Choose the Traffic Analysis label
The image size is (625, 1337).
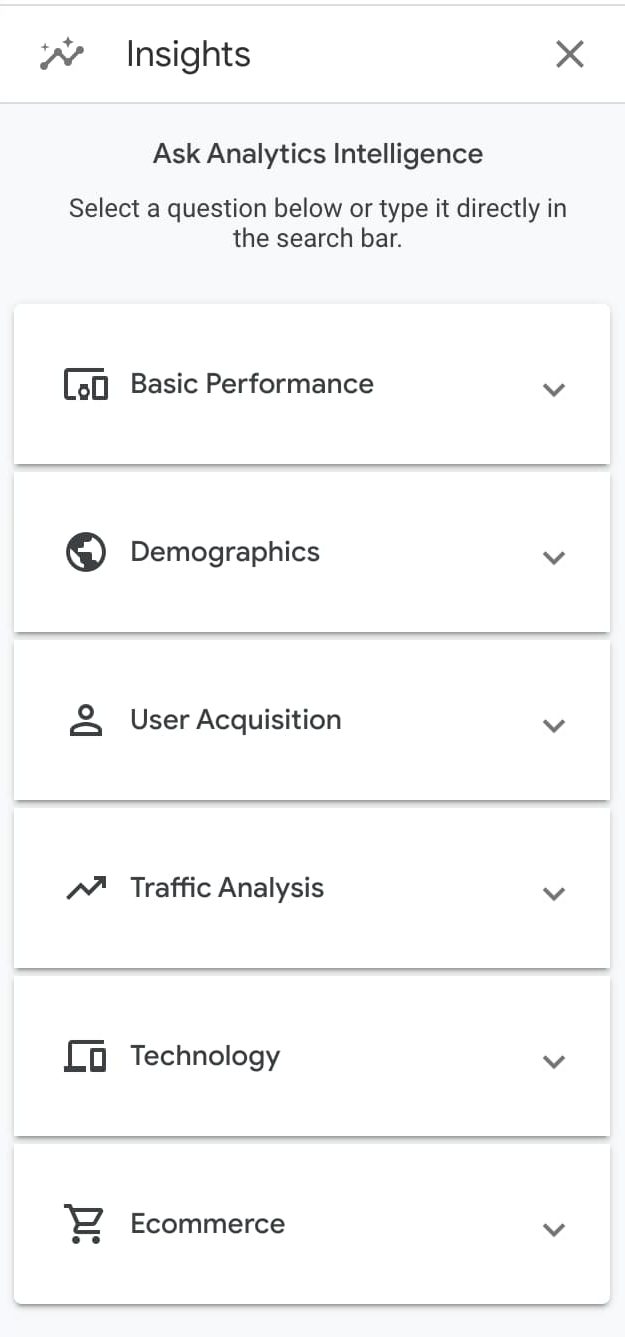click(227, 888)
